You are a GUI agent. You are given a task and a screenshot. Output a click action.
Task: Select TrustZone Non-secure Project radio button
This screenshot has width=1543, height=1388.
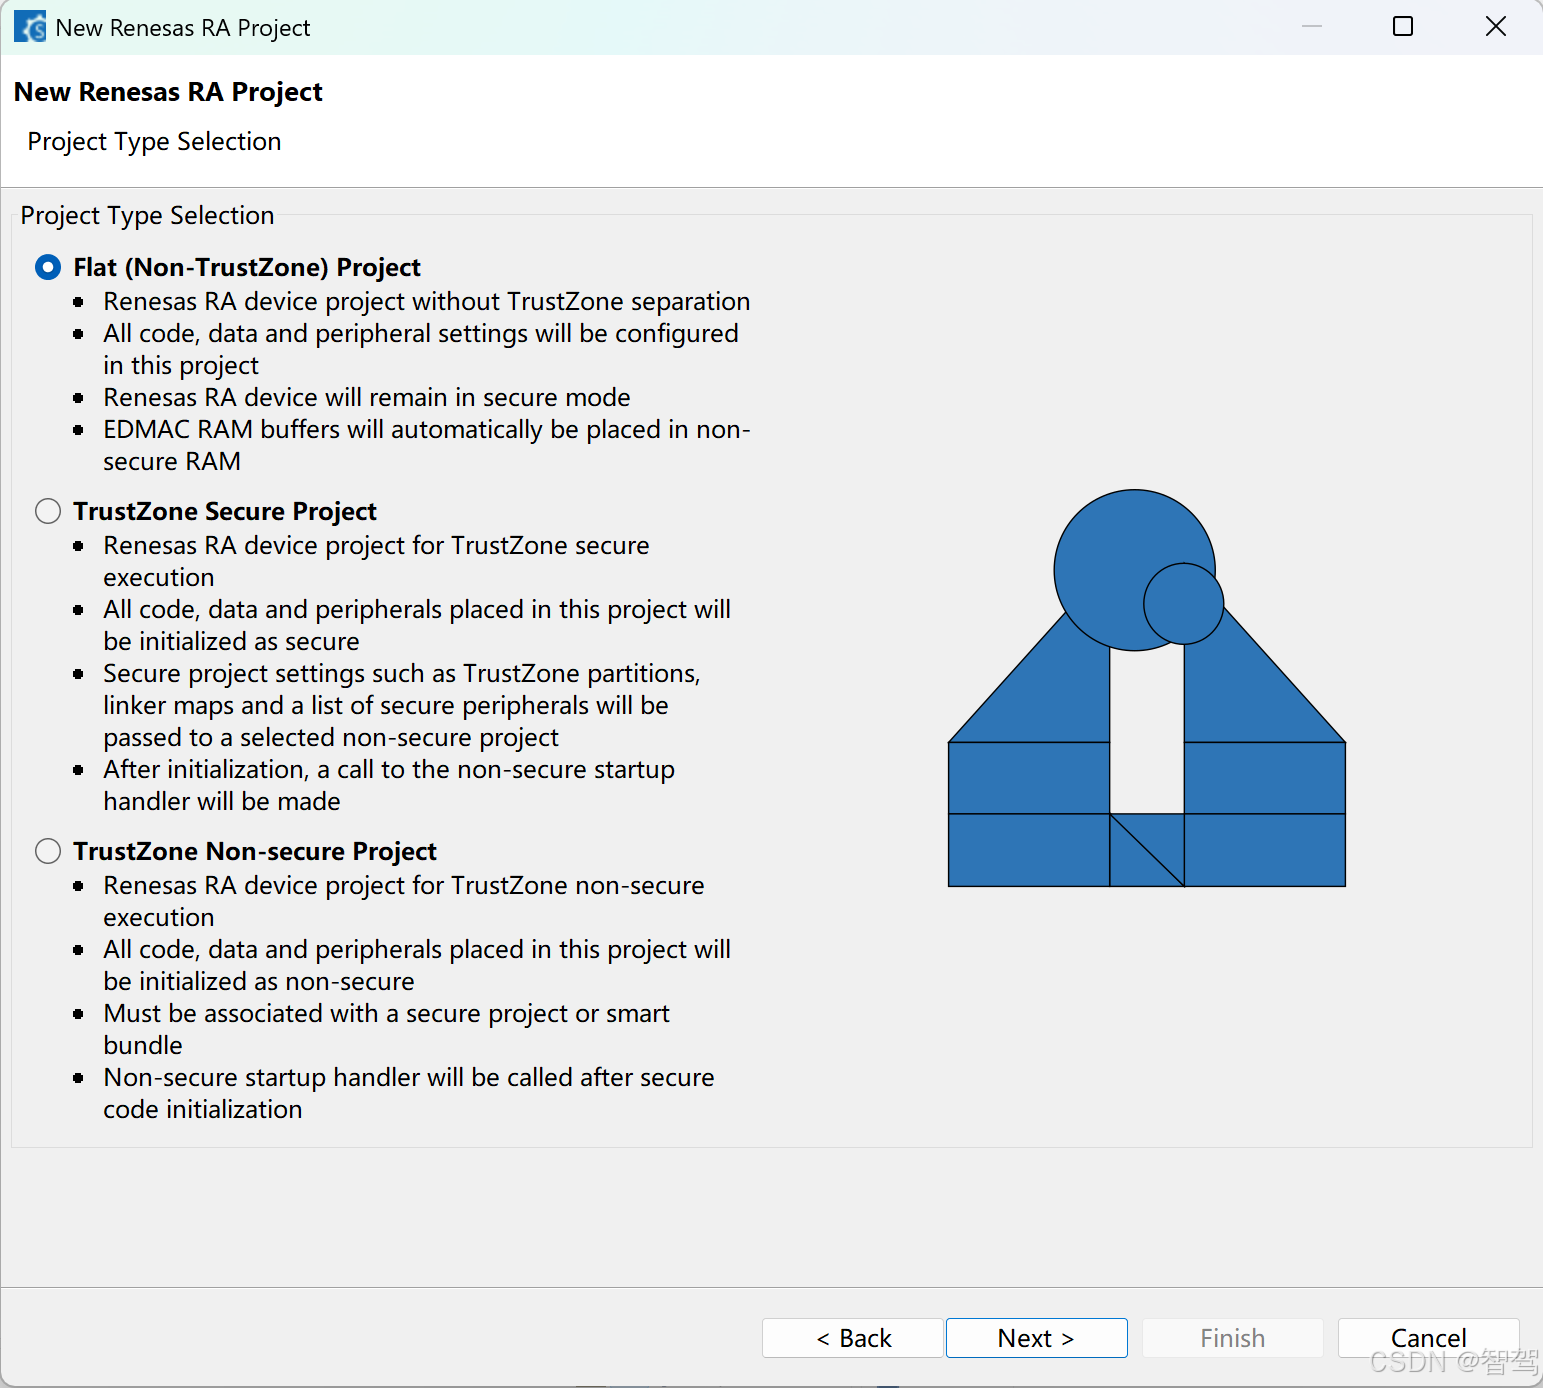pyautogui.click(x=48, y=852)
